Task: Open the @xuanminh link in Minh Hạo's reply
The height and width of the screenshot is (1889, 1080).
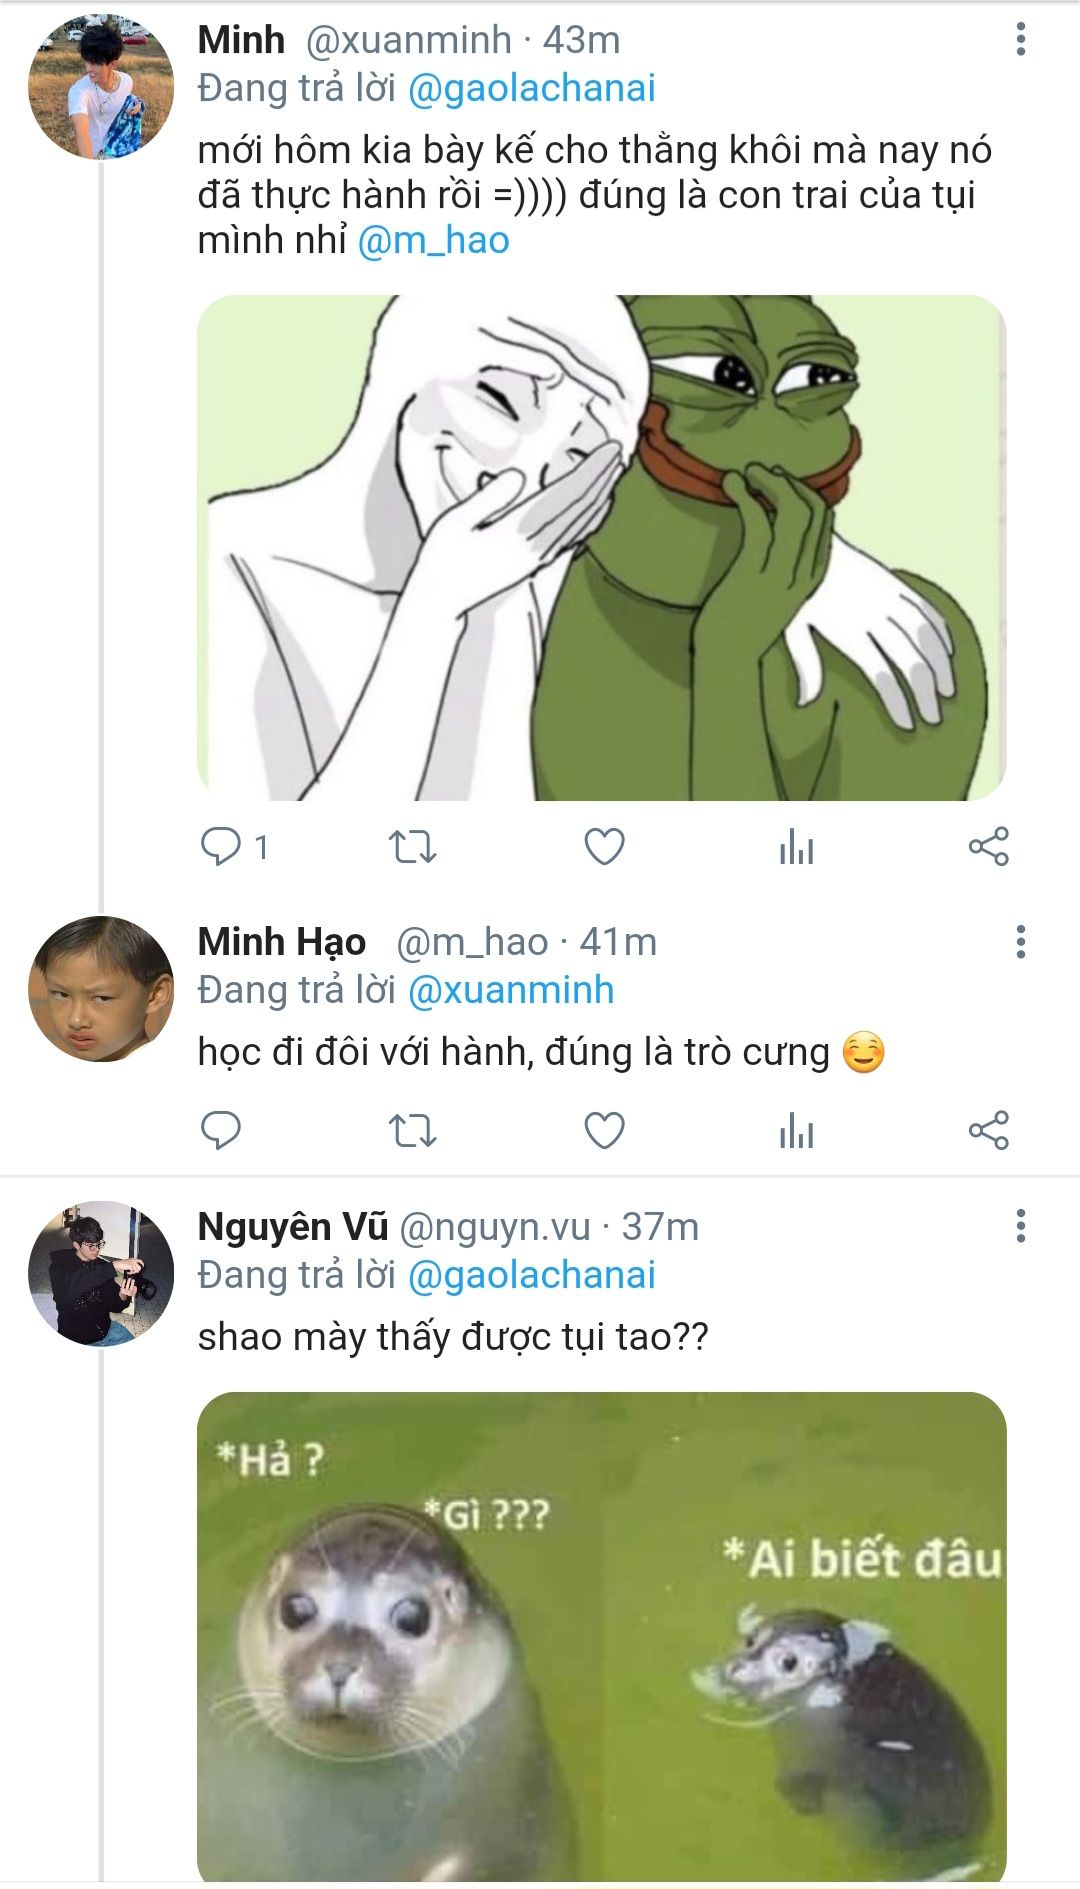Action: tap(511, 990)
